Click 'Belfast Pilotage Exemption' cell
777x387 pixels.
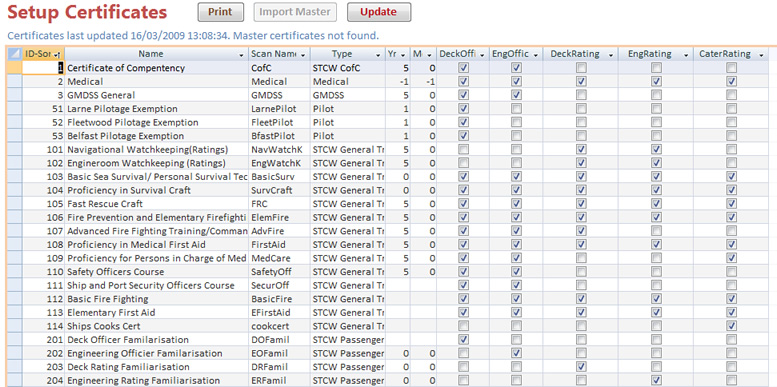click(156, 136)
